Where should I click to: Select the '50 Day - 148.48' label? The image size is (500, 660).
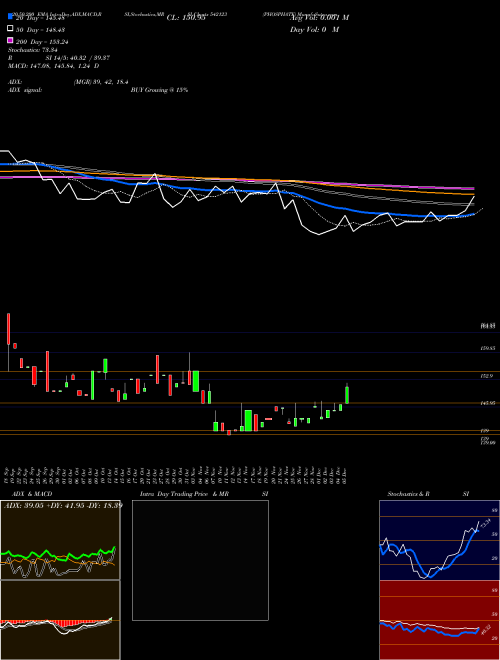click(x=40, y=30)
